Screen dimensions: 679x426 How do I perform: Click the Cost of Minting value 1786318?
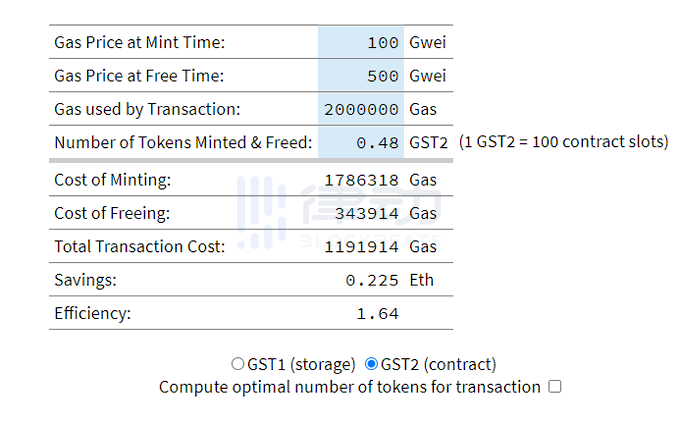point(362,180)
